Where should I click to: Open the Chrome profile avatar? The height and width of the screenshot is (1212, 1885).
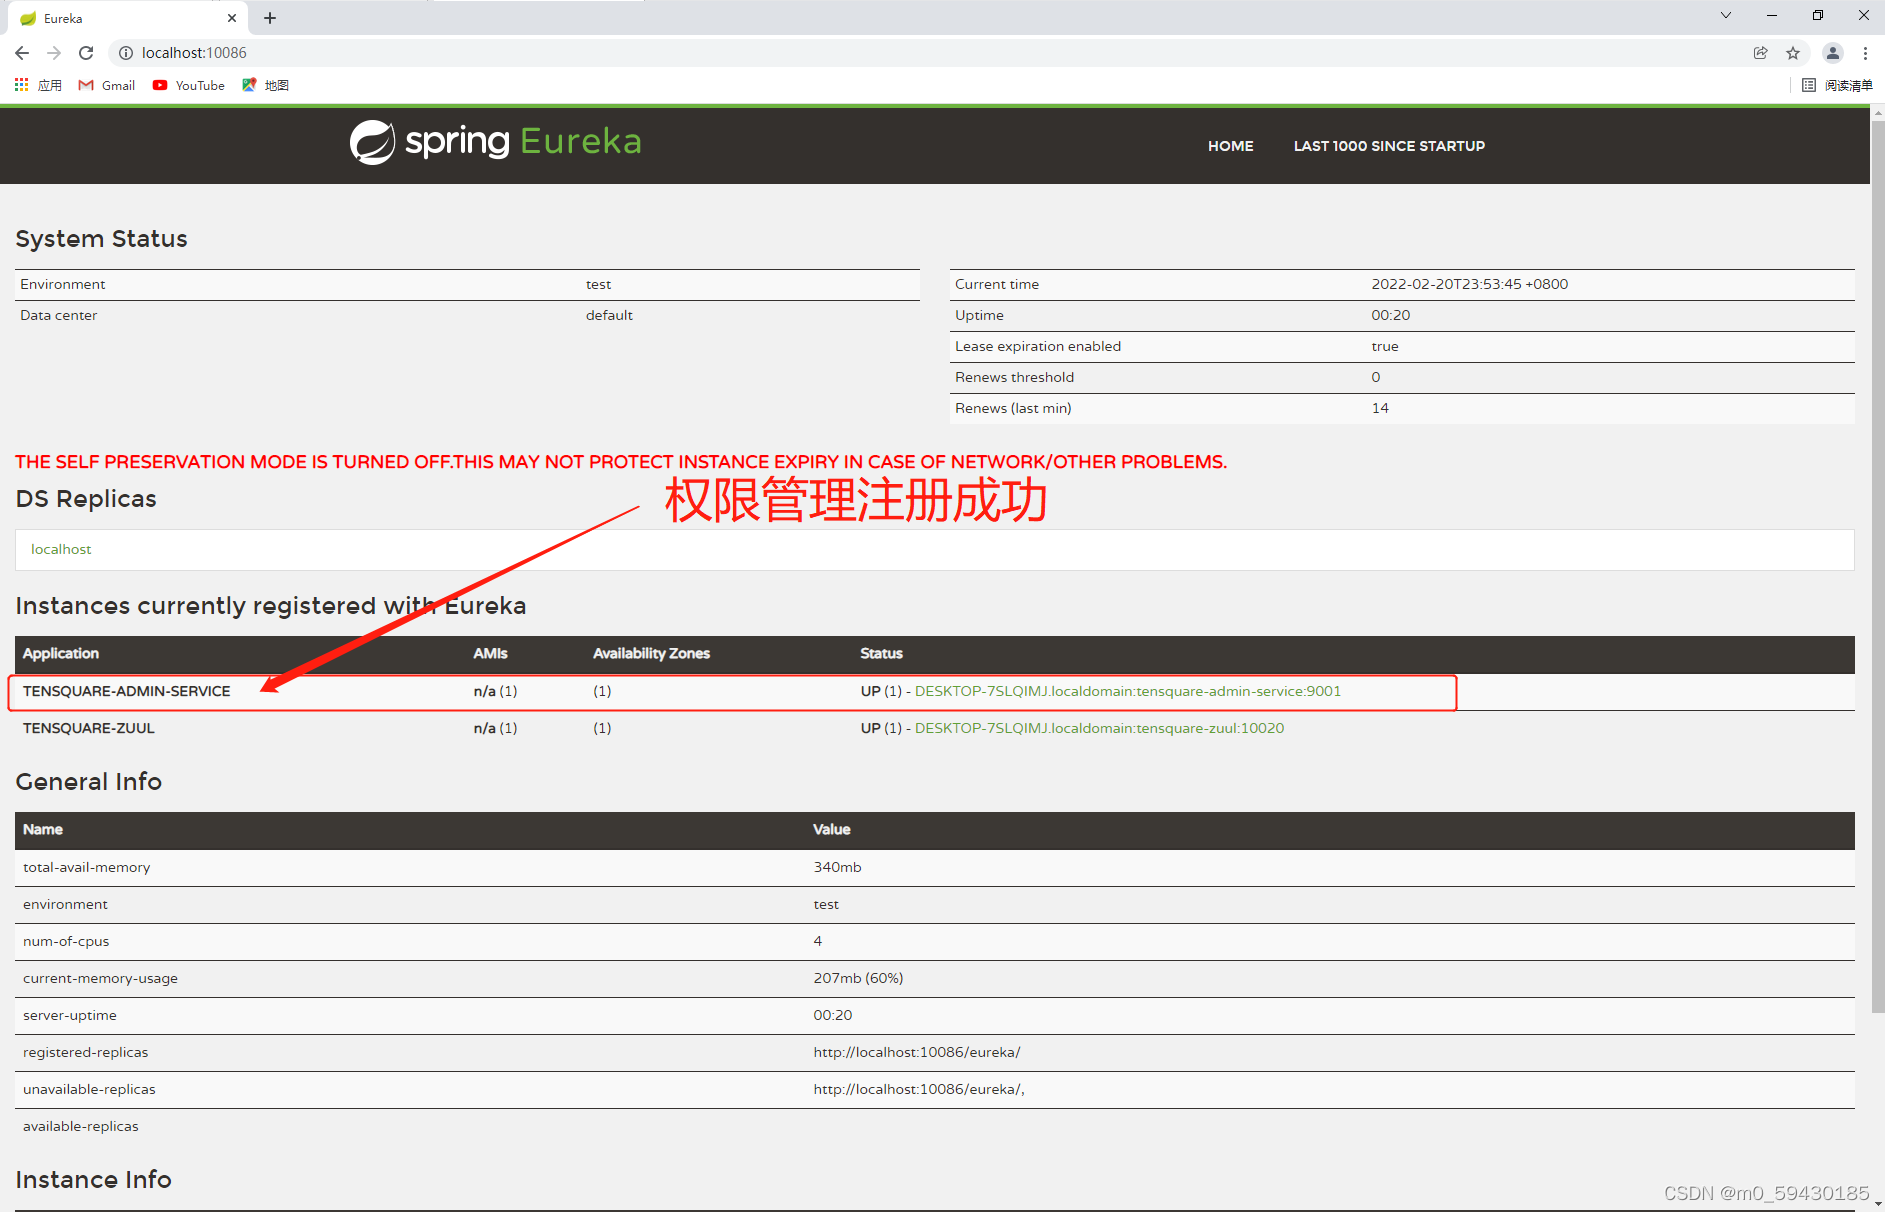tap(1833, 53)
